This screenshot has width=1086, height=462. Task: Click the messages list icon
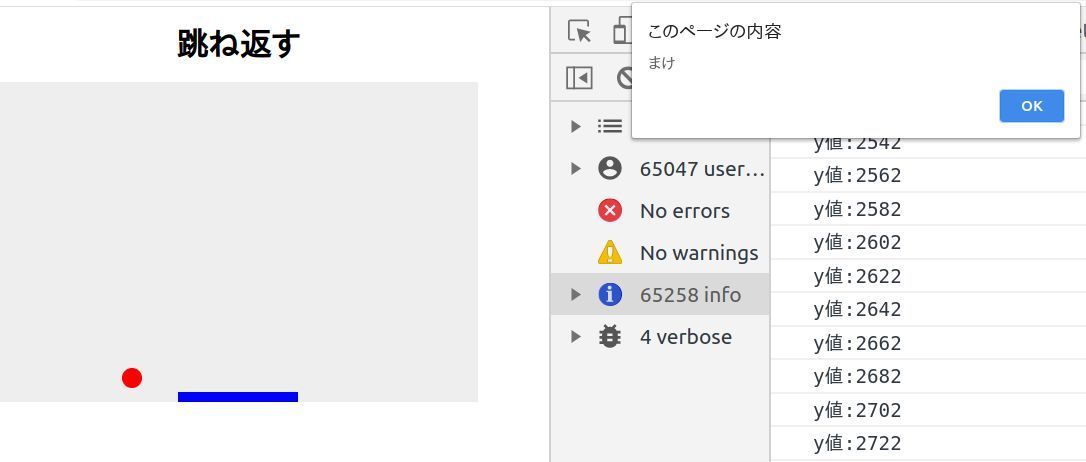click(x=609, y=126)
